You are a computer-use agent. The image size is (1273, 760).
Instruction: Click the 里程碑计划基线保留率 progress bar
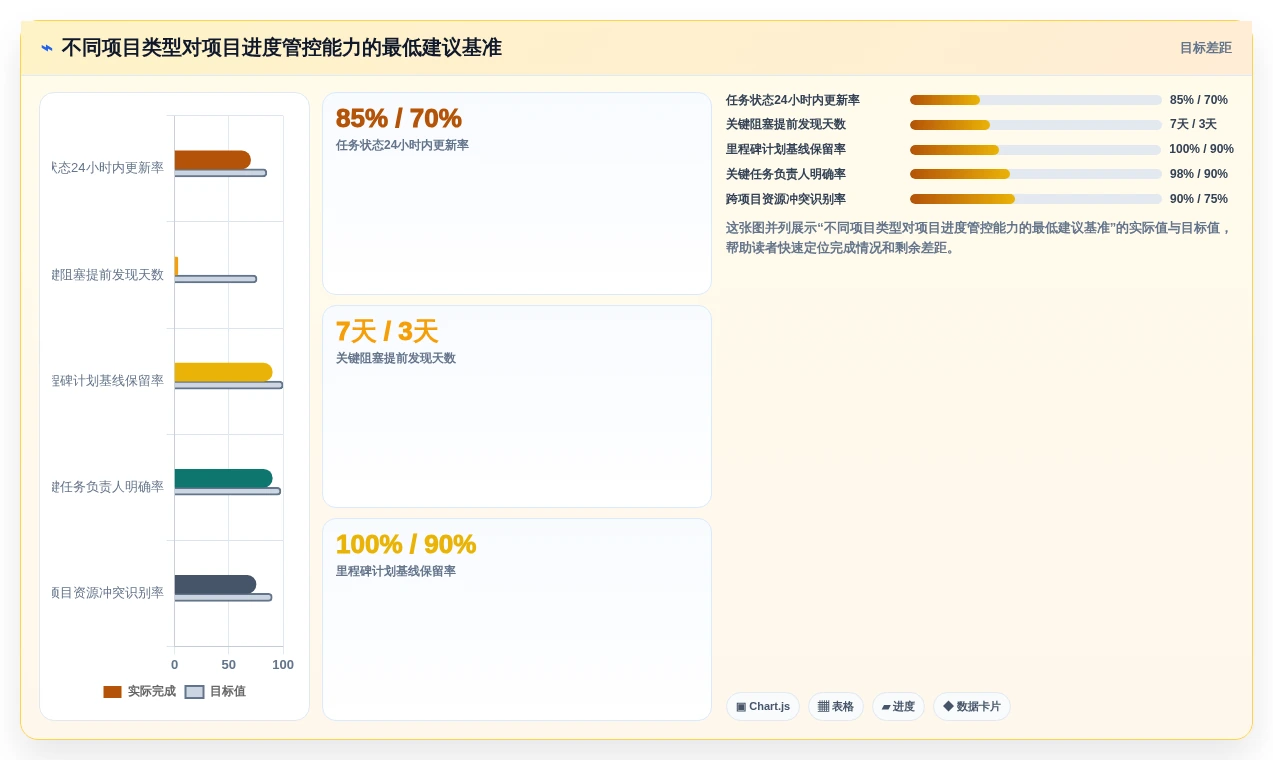(x=1035, y=150)
